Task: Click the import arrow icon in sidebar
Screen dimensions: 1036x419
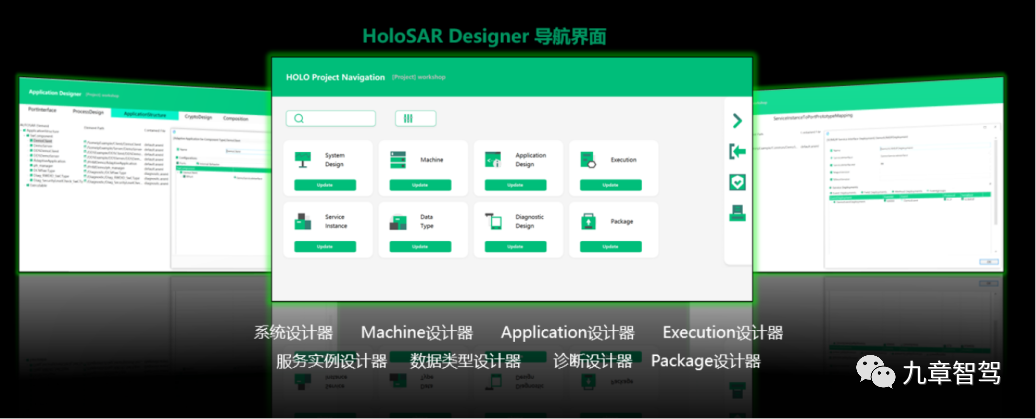Action: 737,151
